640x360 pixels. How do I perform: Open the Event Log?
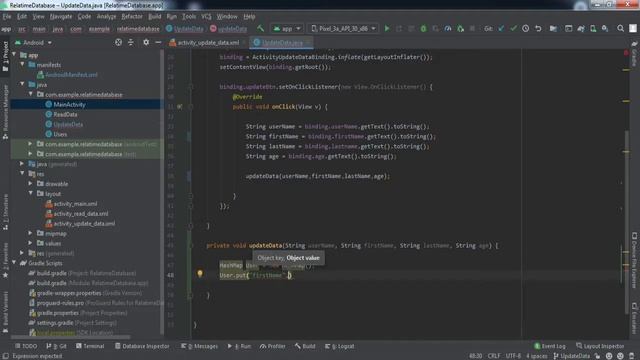tap(550, 346)
